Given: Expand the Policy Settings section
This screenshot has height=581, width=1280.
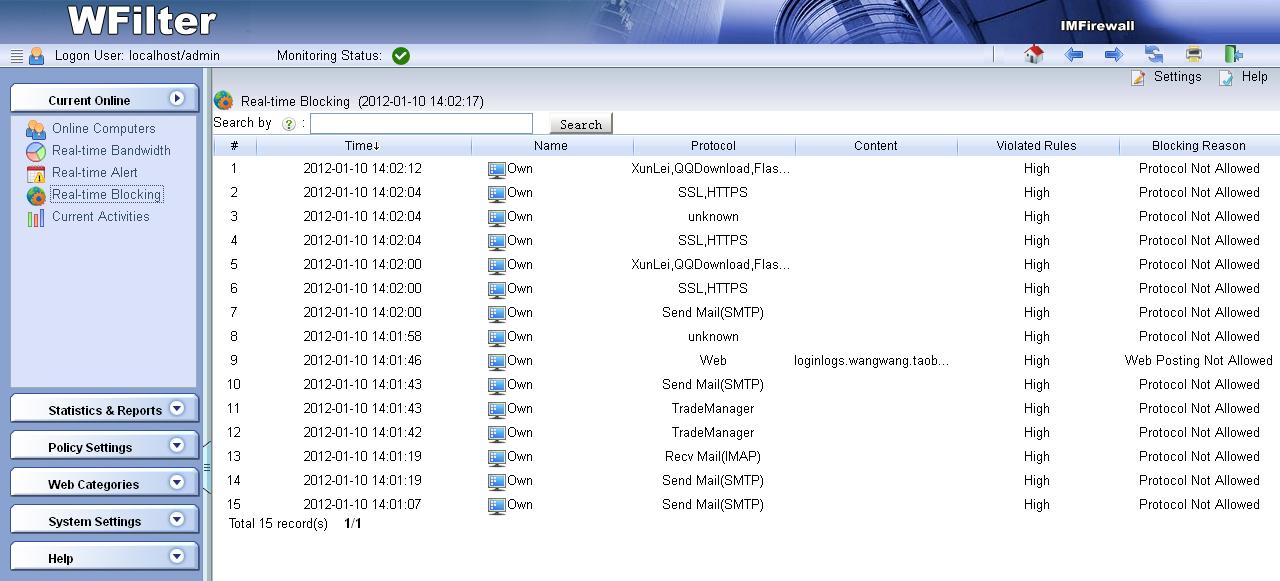Looking at the screenshot, I should (x=104, y=446).
